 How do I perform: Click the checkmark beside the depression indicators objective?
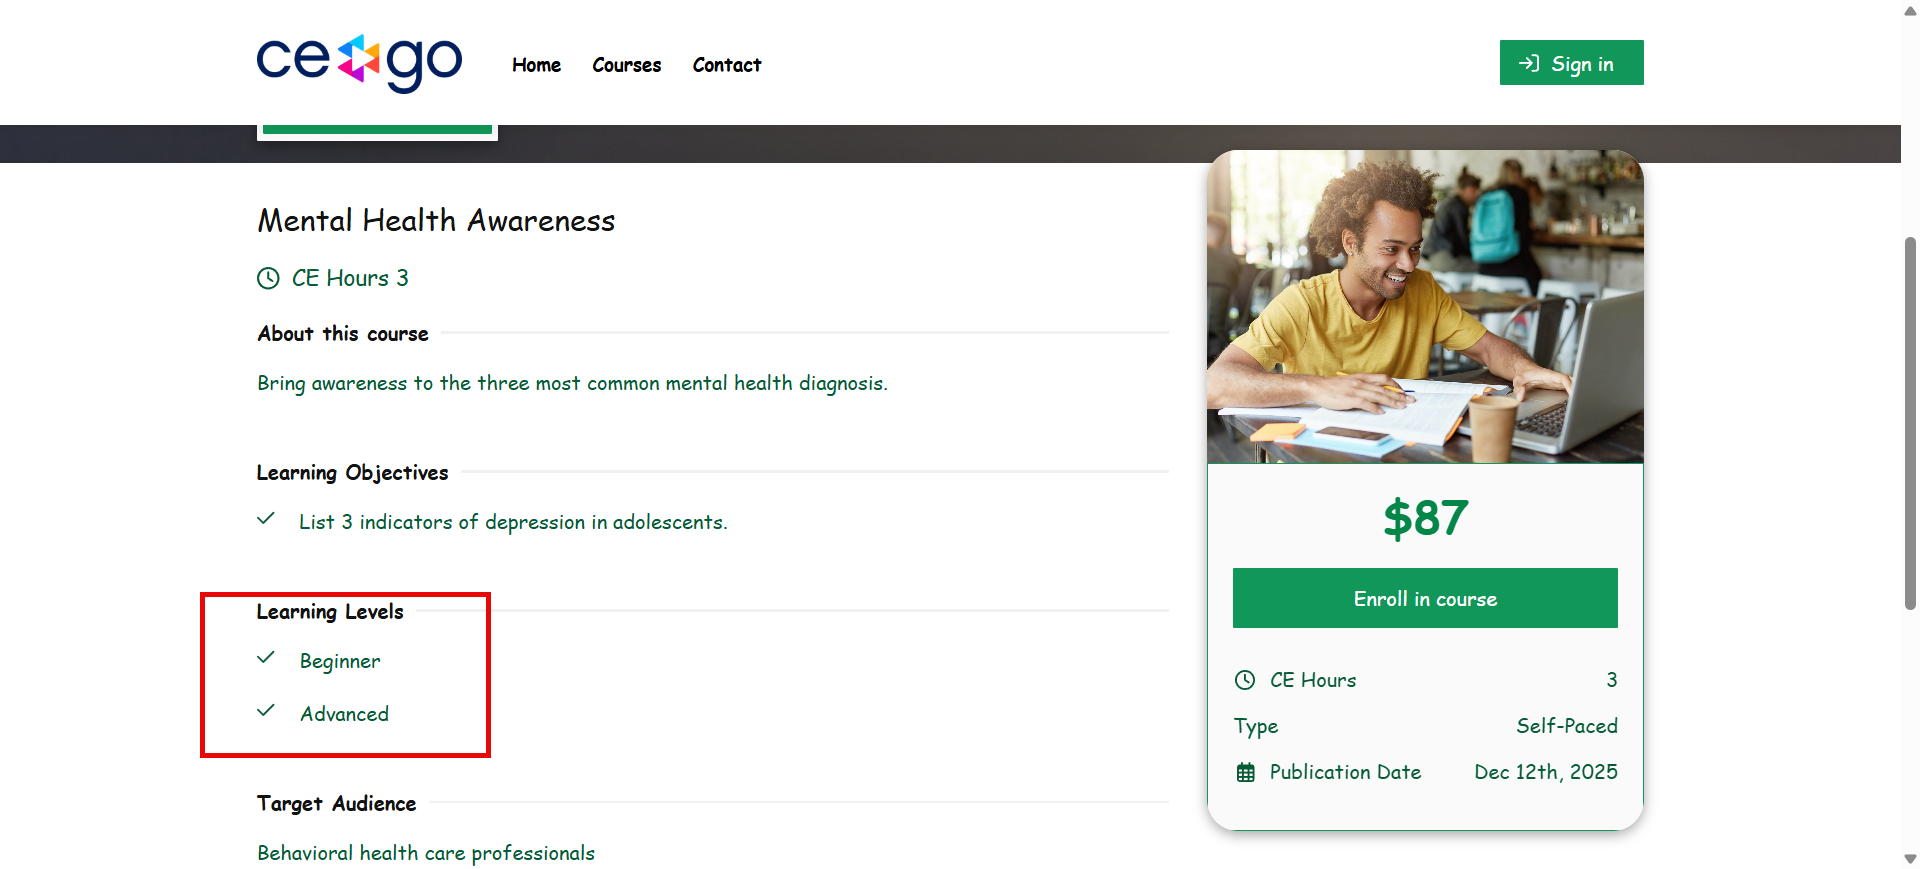266,519
